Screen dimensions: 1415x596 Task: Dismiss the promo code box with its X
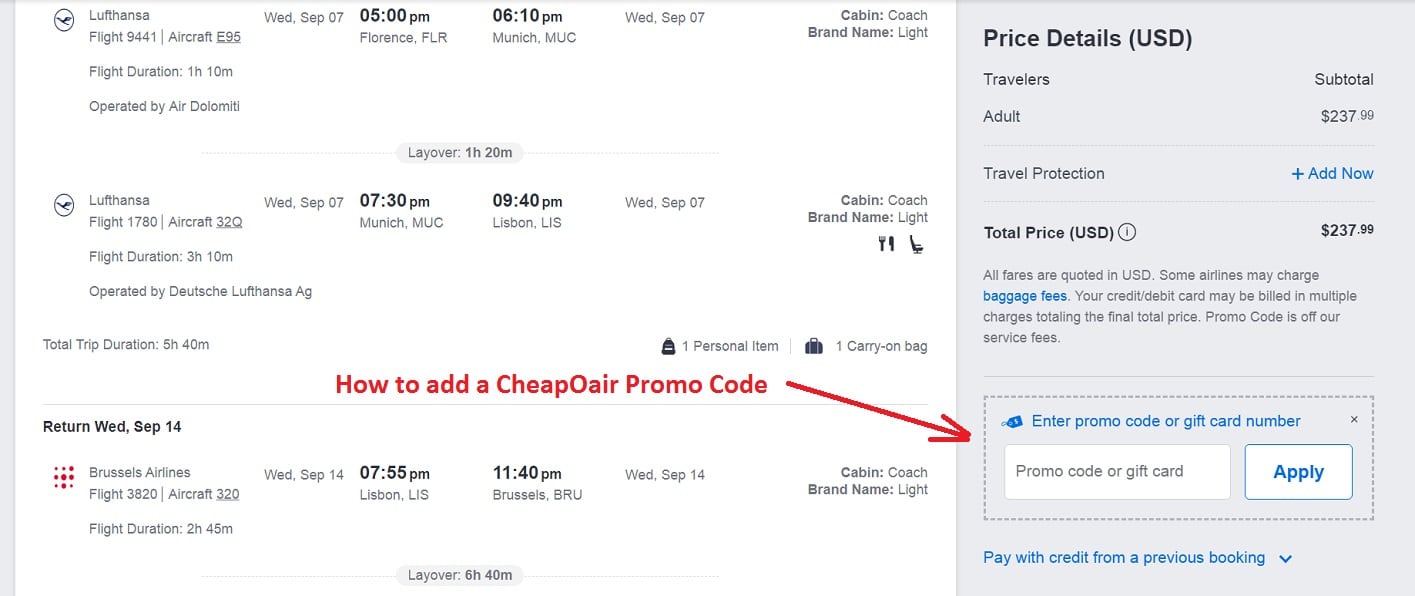(x=1354, y=419)
